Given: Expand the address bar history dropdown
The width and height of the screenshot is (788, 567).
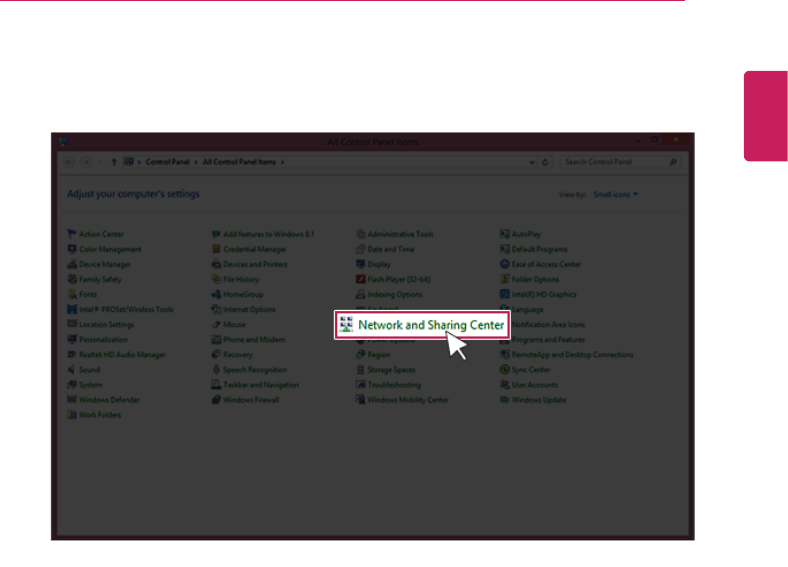Looking at the screenshot, I should [x=532, y=162].
